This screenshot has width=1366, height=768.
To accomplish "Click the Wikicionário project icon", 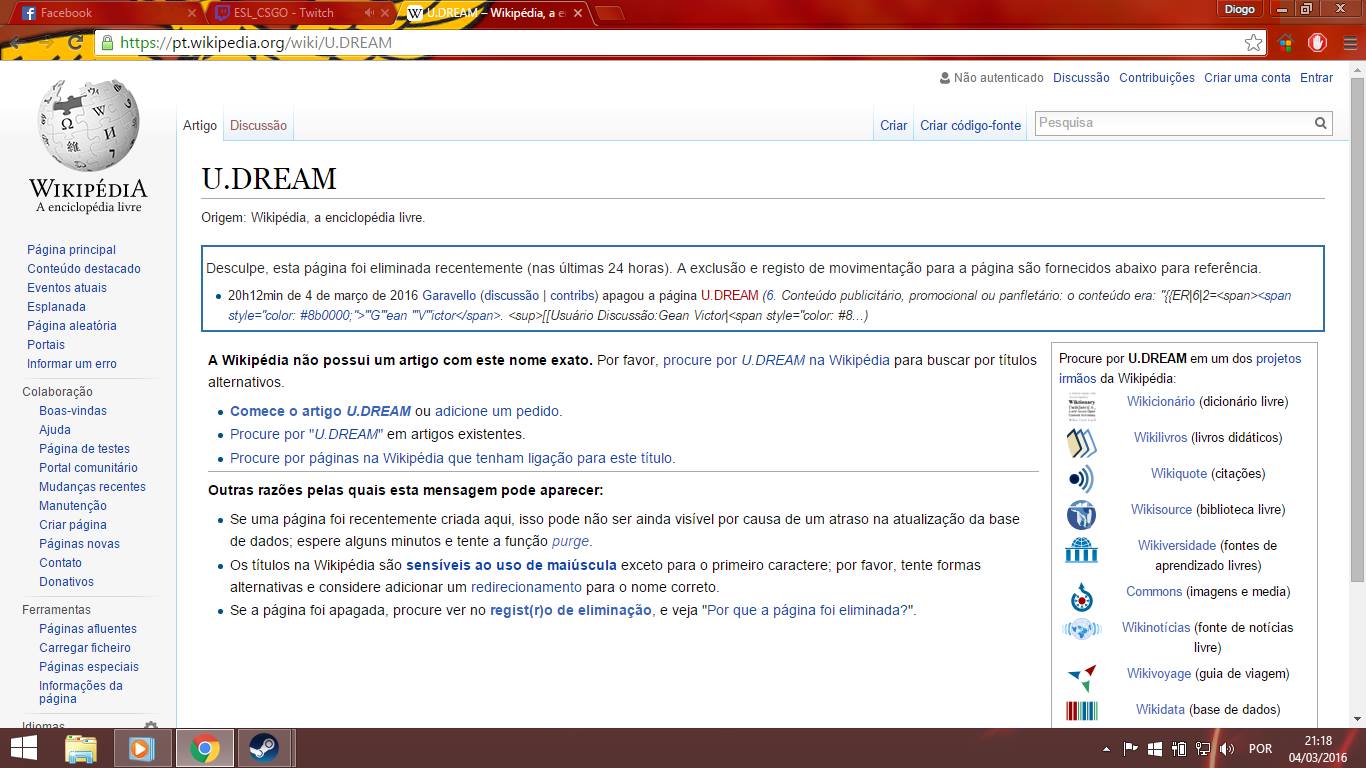I will click(x=1081, y=406).
